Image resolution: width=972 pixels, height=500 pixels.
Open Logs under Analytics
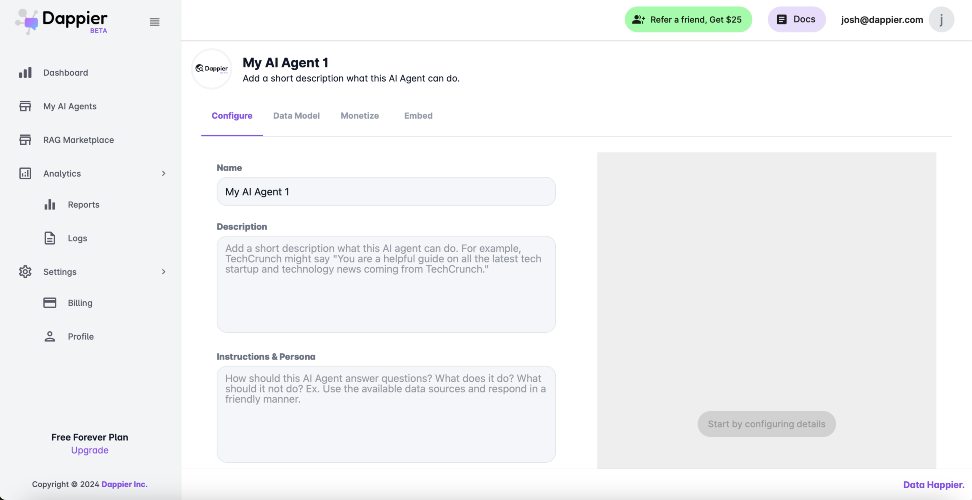[77, 238]
